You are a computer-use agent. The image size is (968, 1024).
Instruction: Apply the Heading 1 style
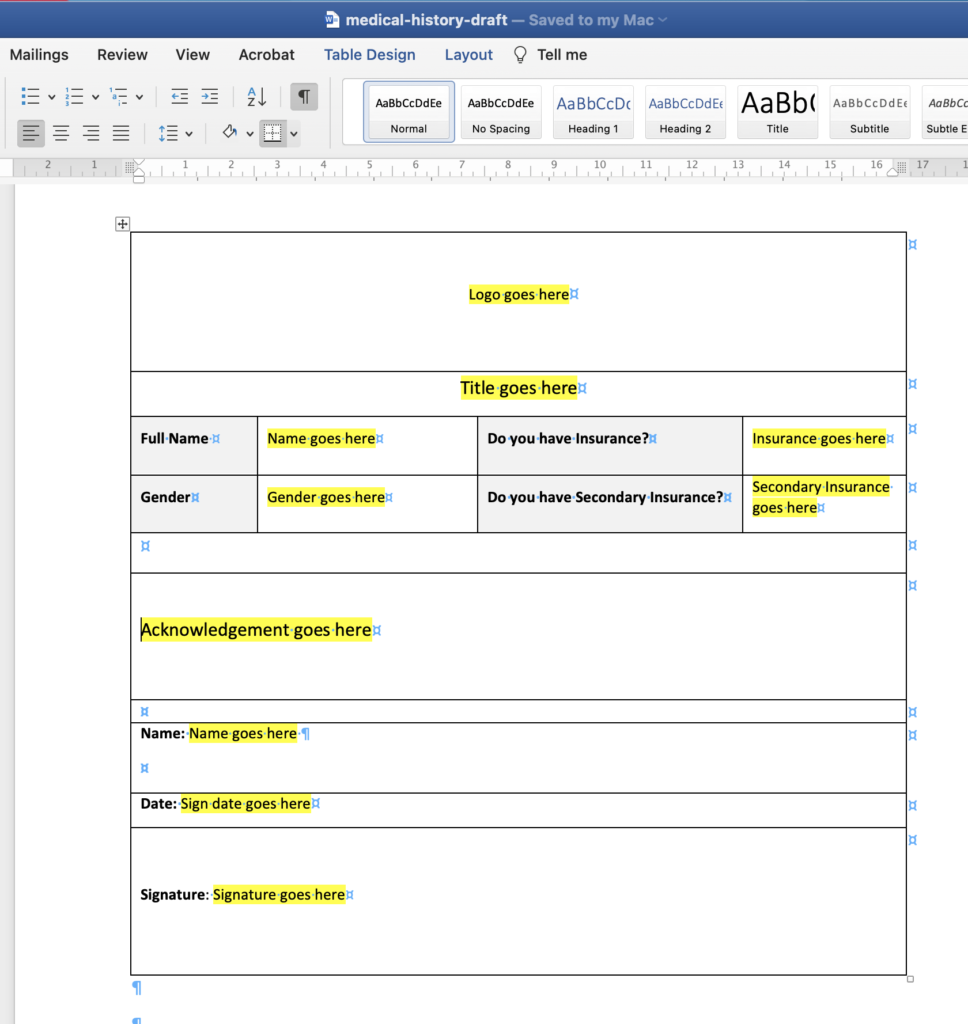593,111
